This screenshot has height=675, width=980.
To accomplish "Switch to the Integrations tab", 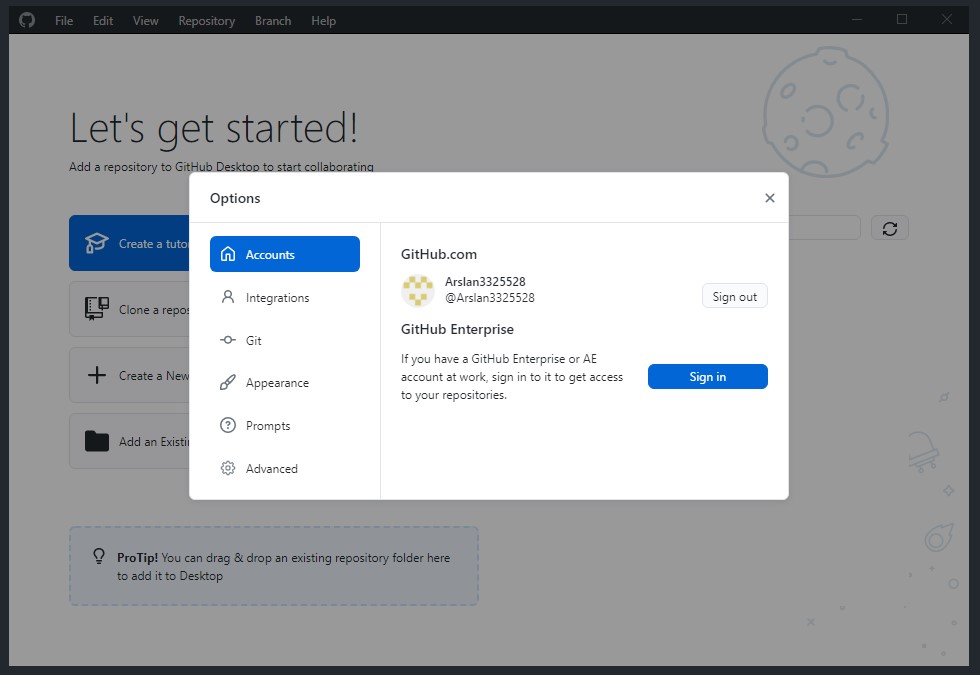I will tap(285, 298).
